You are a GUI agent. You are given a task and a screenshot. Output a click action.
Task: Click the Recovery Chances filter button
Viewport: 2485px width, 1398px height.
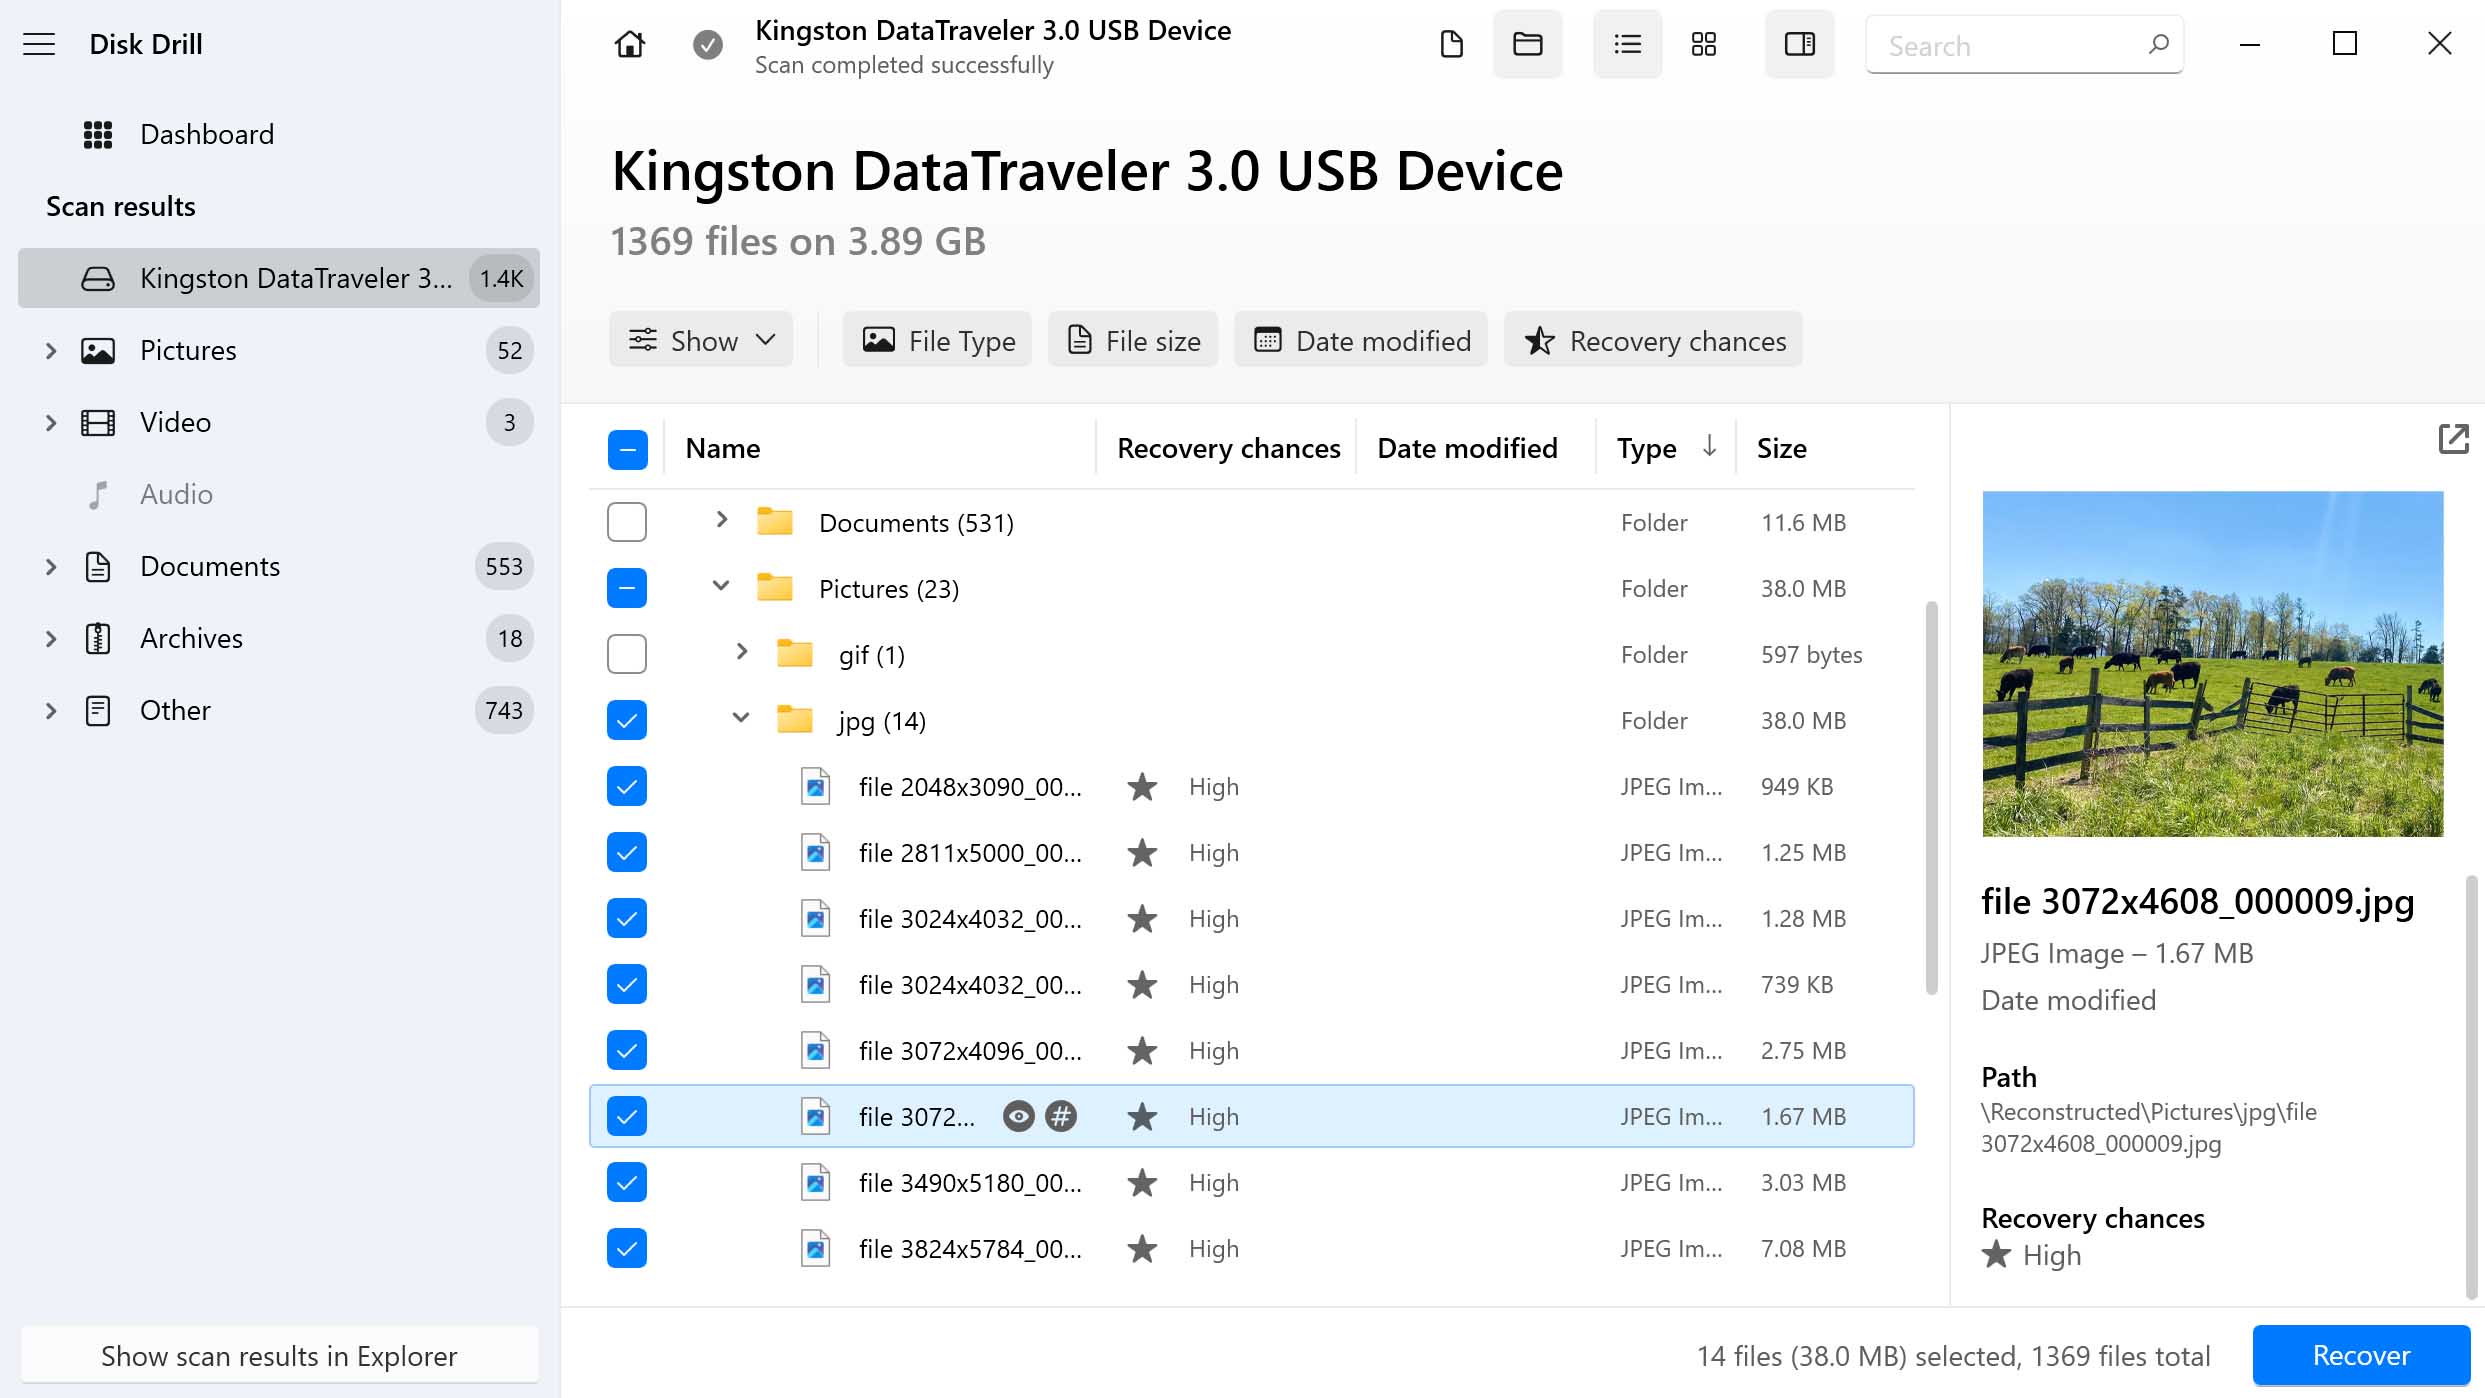click(1652, 340)
